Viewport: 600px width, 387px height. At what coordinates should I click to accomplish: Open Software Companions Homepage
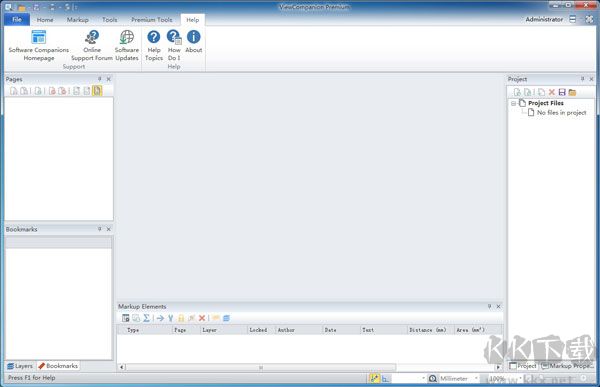pos(39,45)
